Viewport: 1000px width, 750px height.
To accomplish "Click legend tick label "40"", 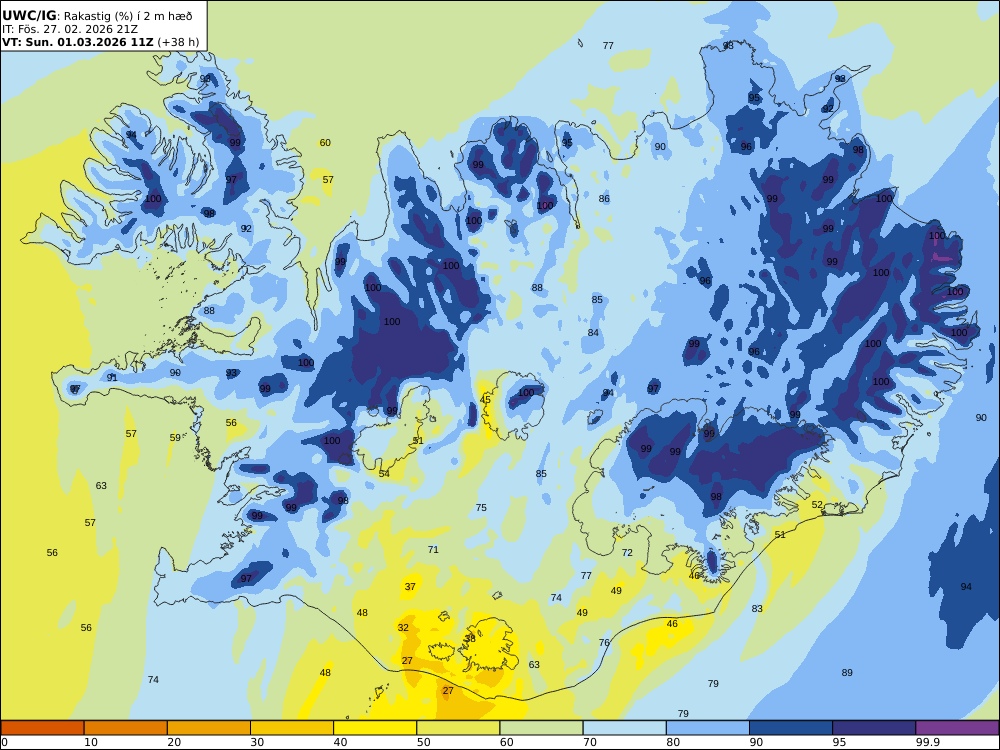I will pyautogui.click(x=341, y=742).
